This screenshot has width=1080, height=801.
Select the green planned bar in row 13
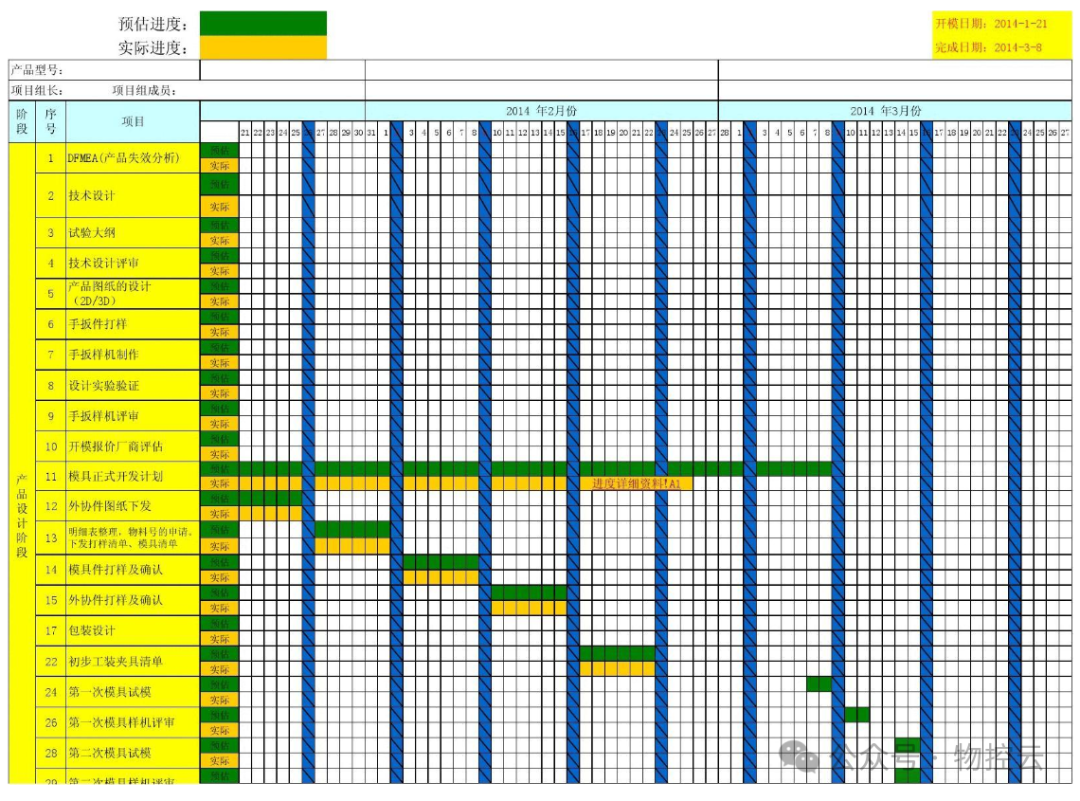[x=353, y=530]
